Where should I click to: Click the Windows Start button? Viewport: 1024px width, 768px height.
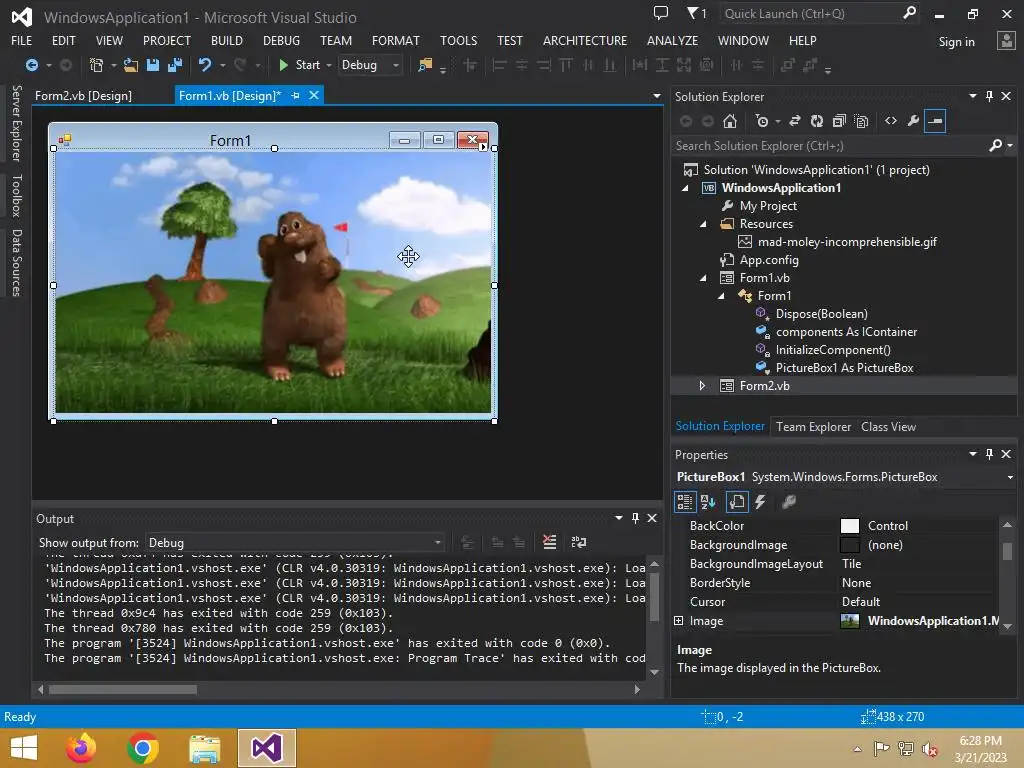coord(24,748)
